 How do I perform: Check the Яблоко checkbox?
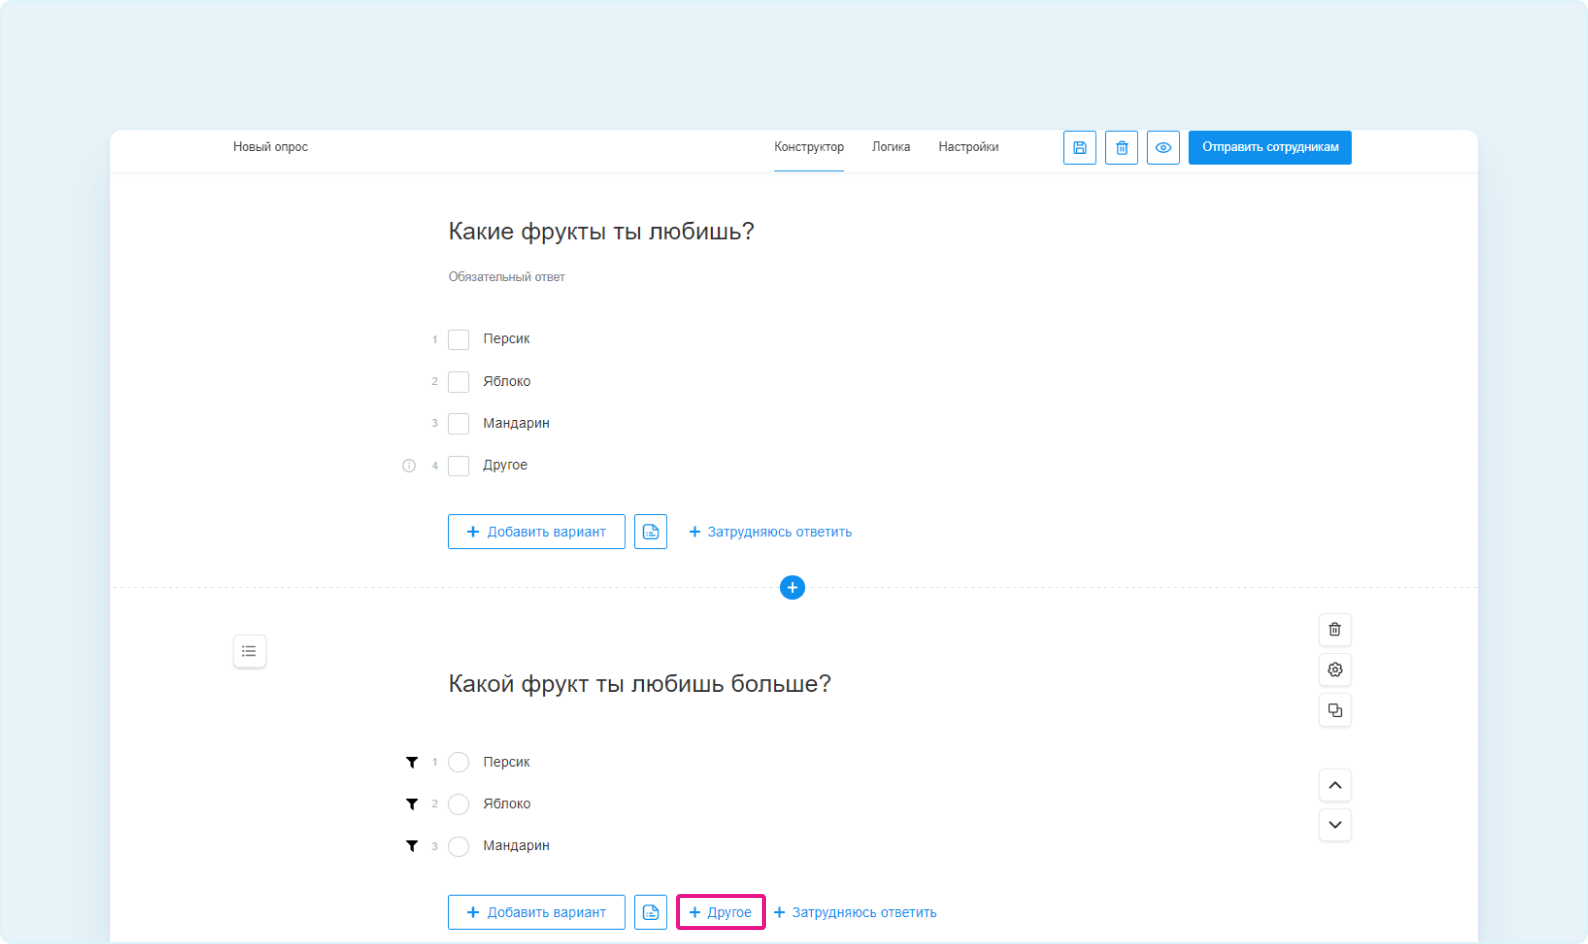pyautogui.click(x=459, y=382)
